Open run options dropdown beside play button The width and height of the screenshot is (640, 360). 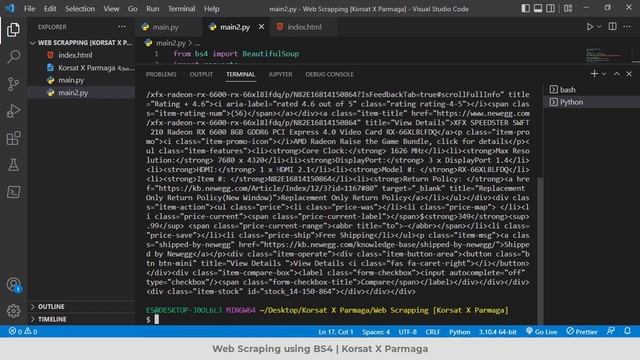pos(599,27)
